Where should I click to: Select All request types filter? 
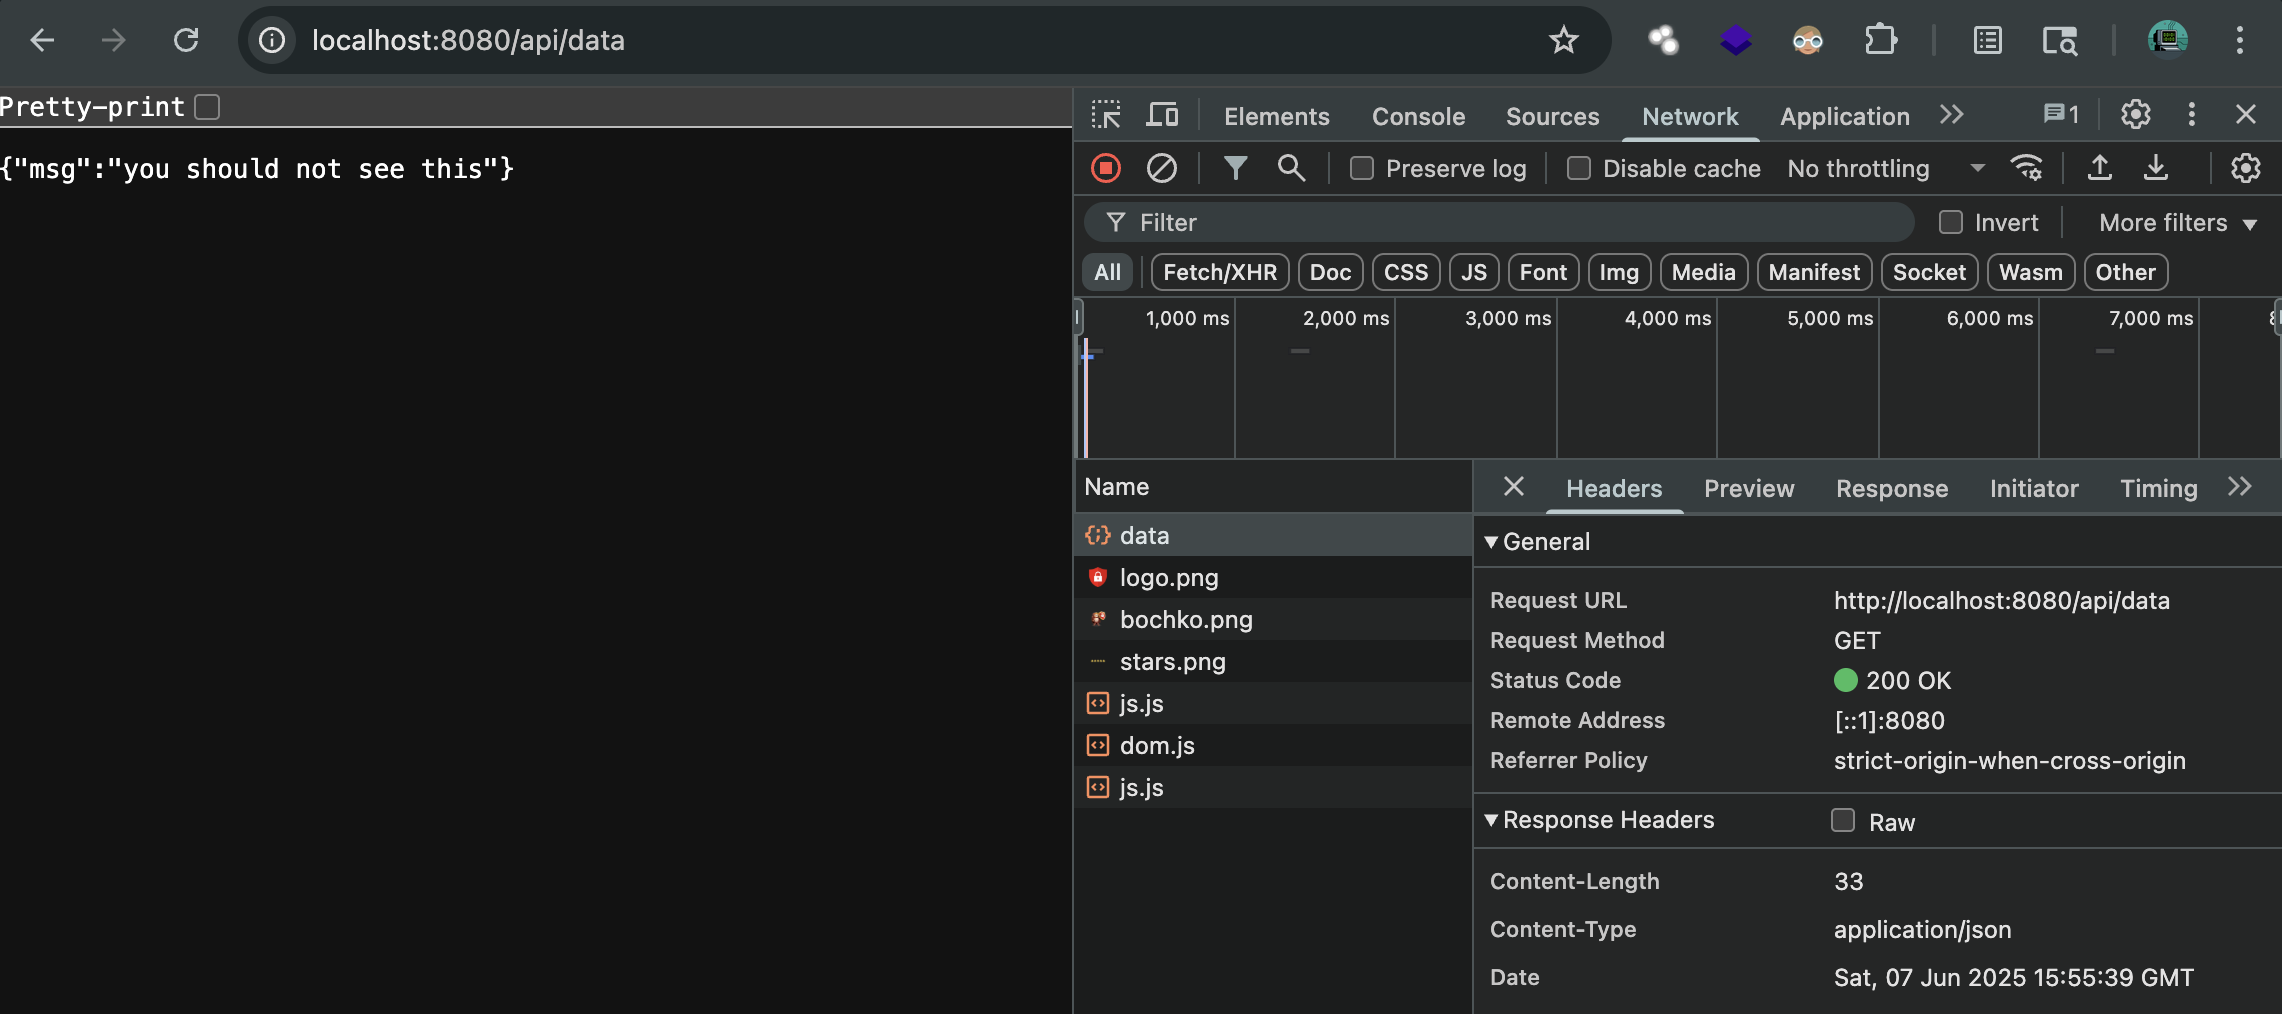(1107, 272)
